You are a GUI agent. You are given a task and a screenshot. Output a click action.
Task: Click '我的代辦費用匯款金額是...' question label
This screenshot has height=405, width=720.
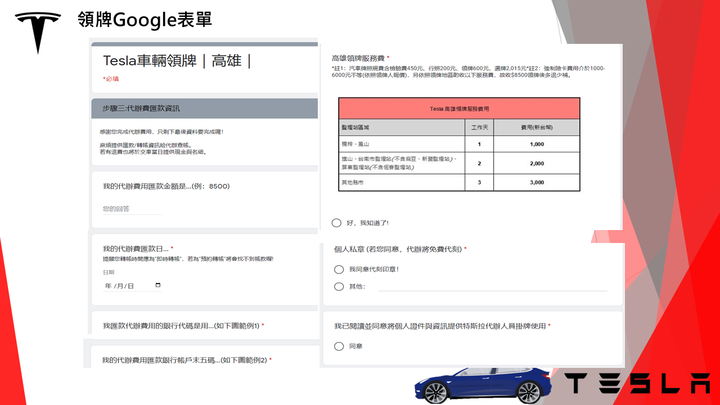(166, 186)
